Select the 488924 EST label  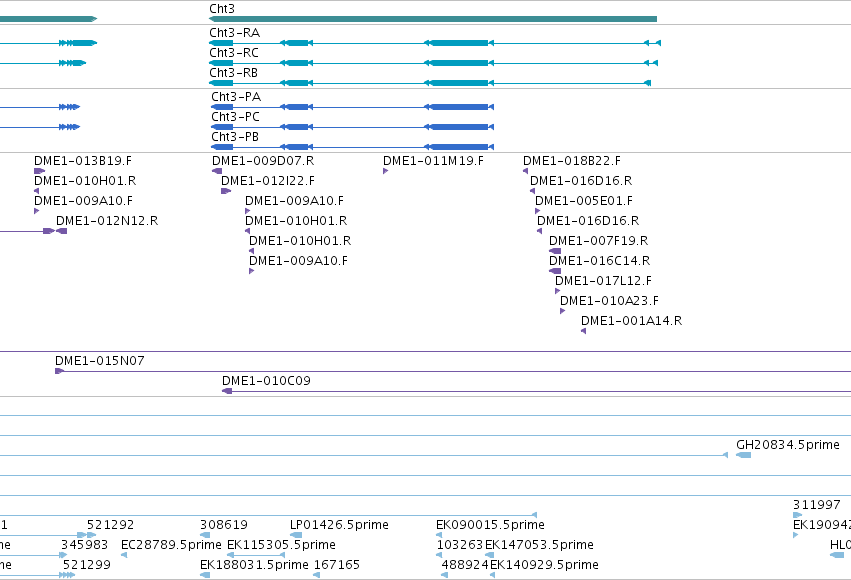click(x=465, y=565)
